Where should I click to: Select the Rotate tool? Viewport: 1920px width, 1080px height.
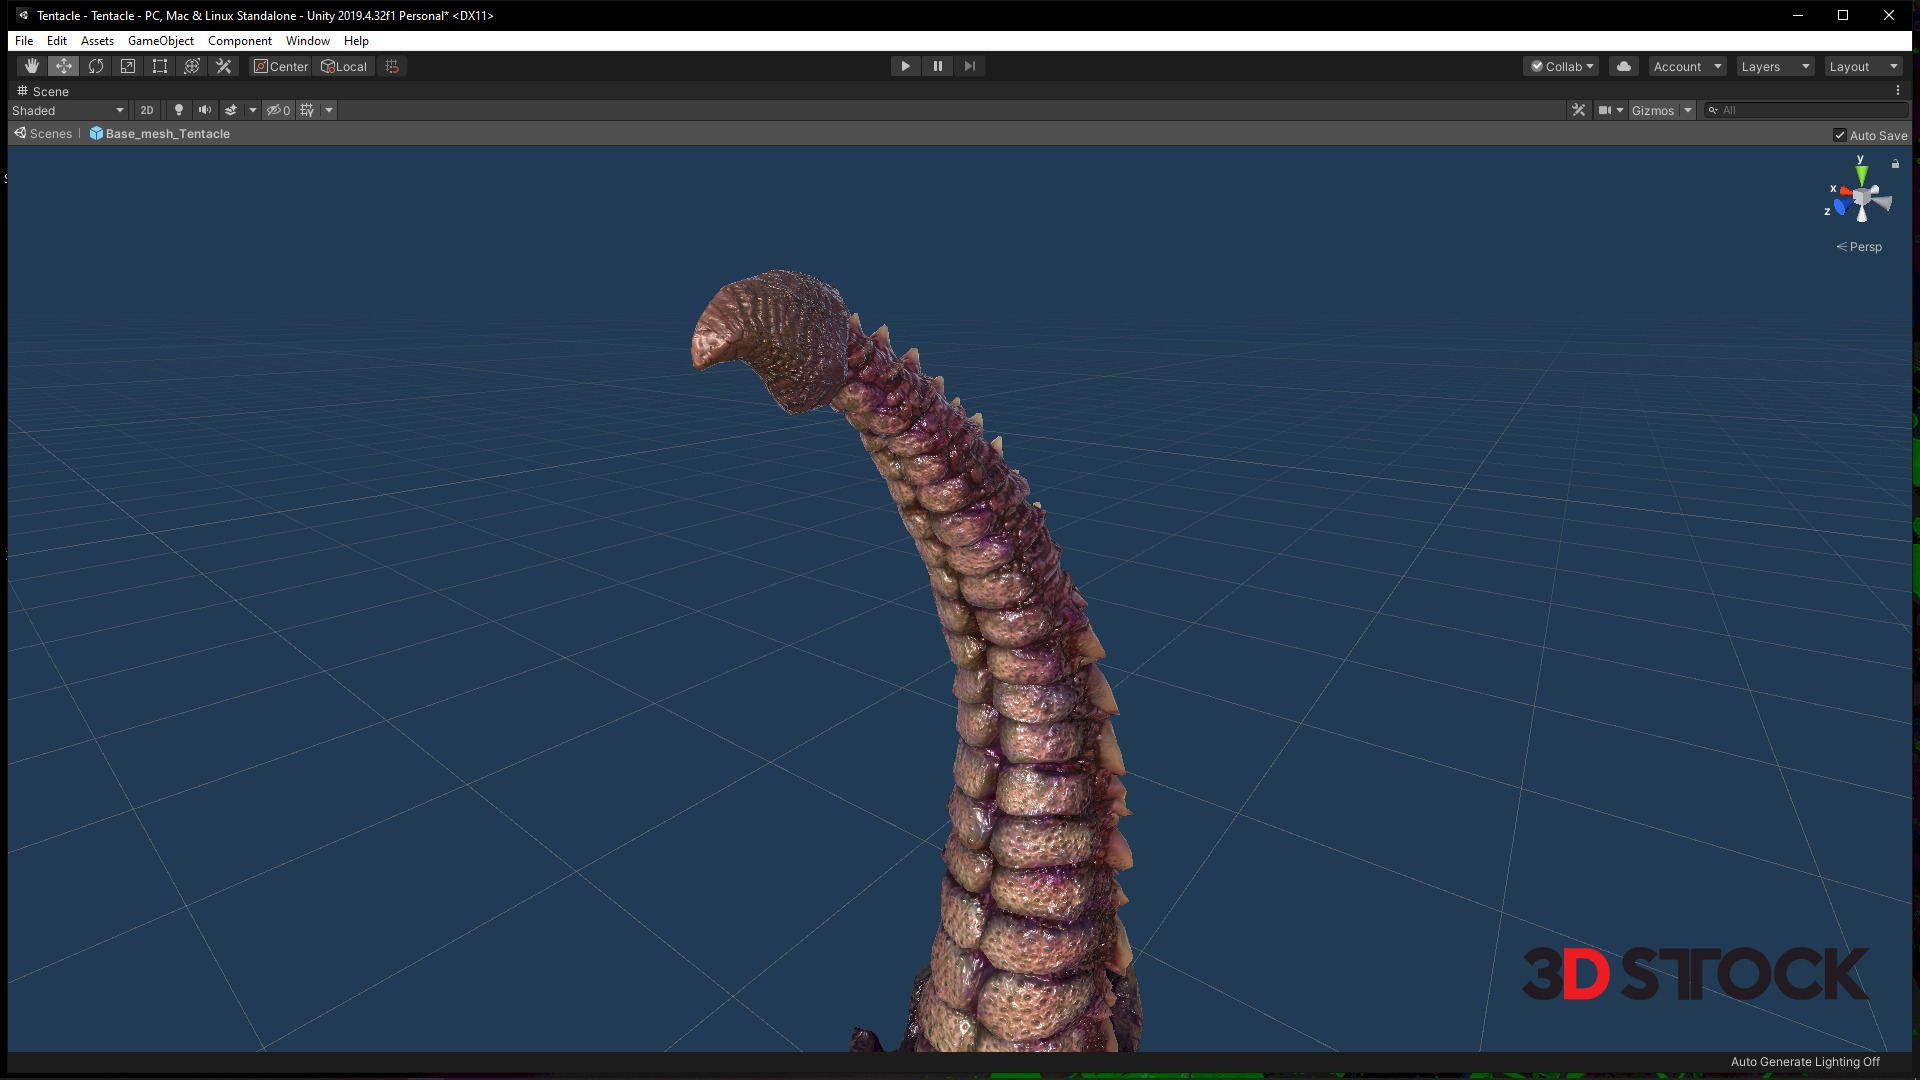[96, 66]
